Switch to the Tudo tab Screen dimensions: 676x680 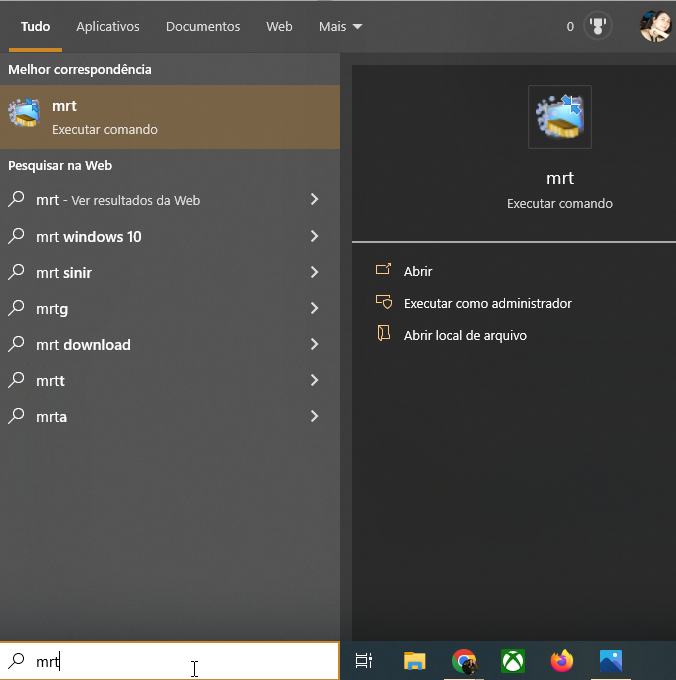[36, 26]
